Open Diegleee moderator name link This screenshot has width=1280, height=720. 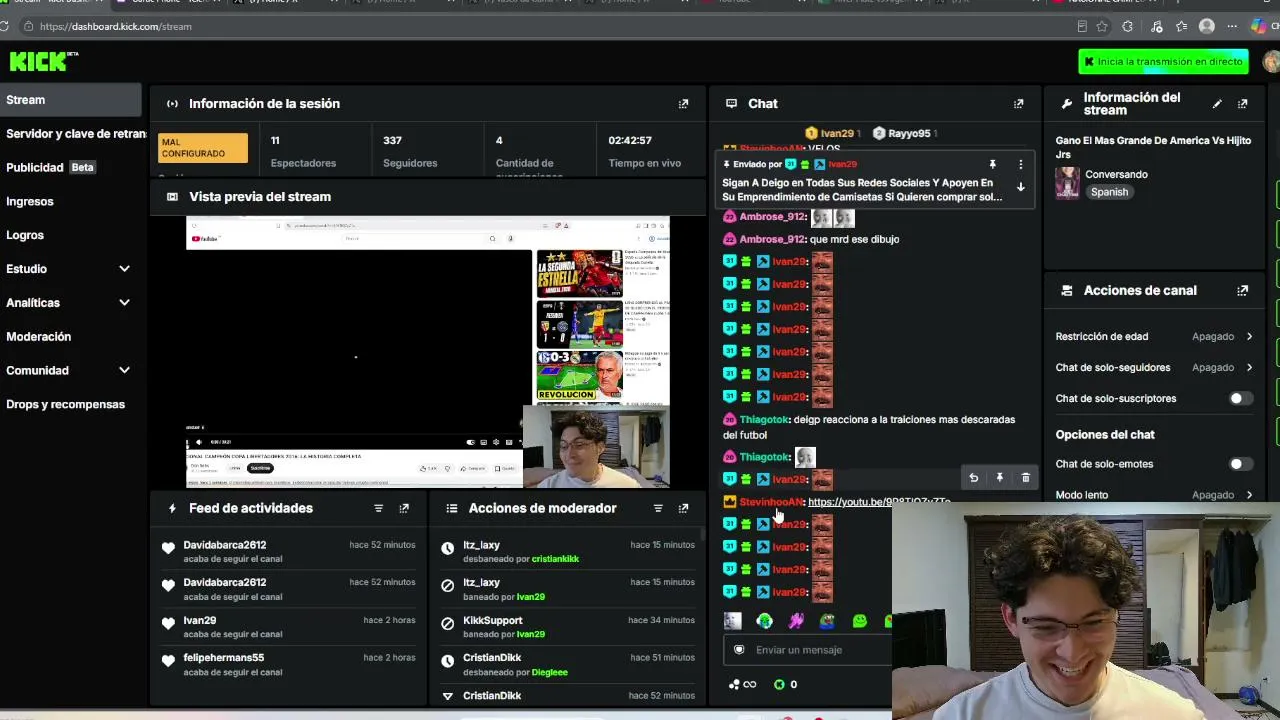tap(550, 673)
